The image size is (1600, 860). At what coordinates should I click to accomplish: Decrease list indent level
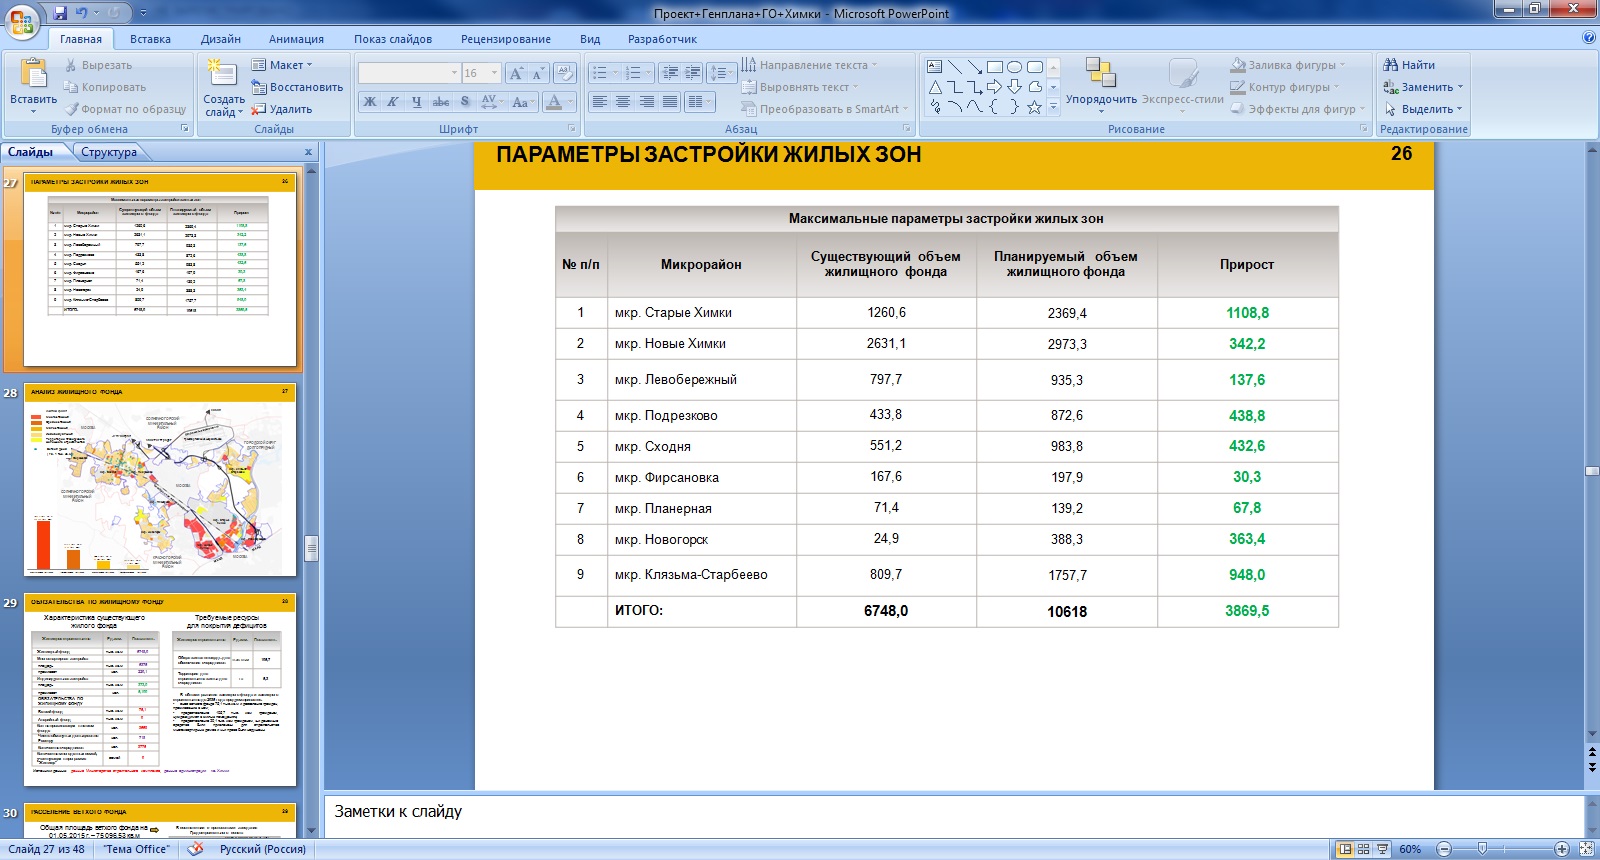670,73
